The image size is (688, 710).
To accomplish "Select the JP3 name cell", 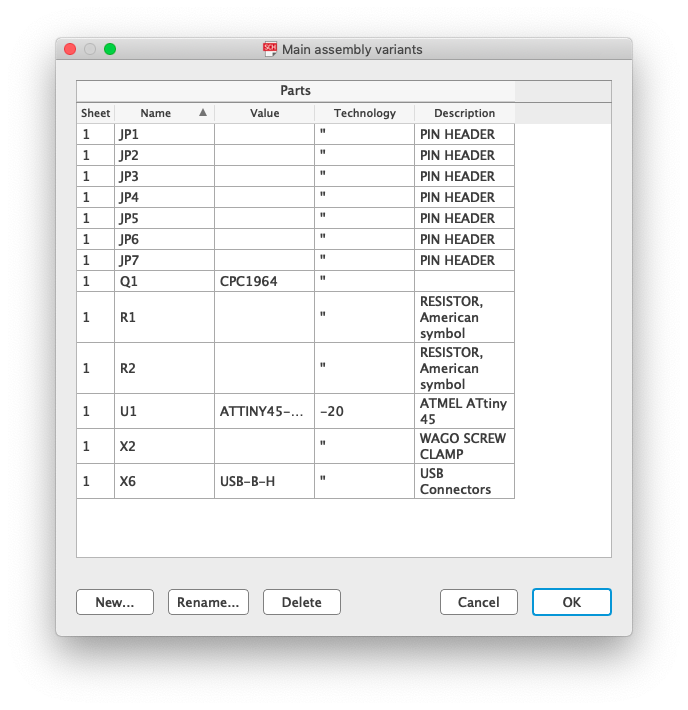I will 164,176.
